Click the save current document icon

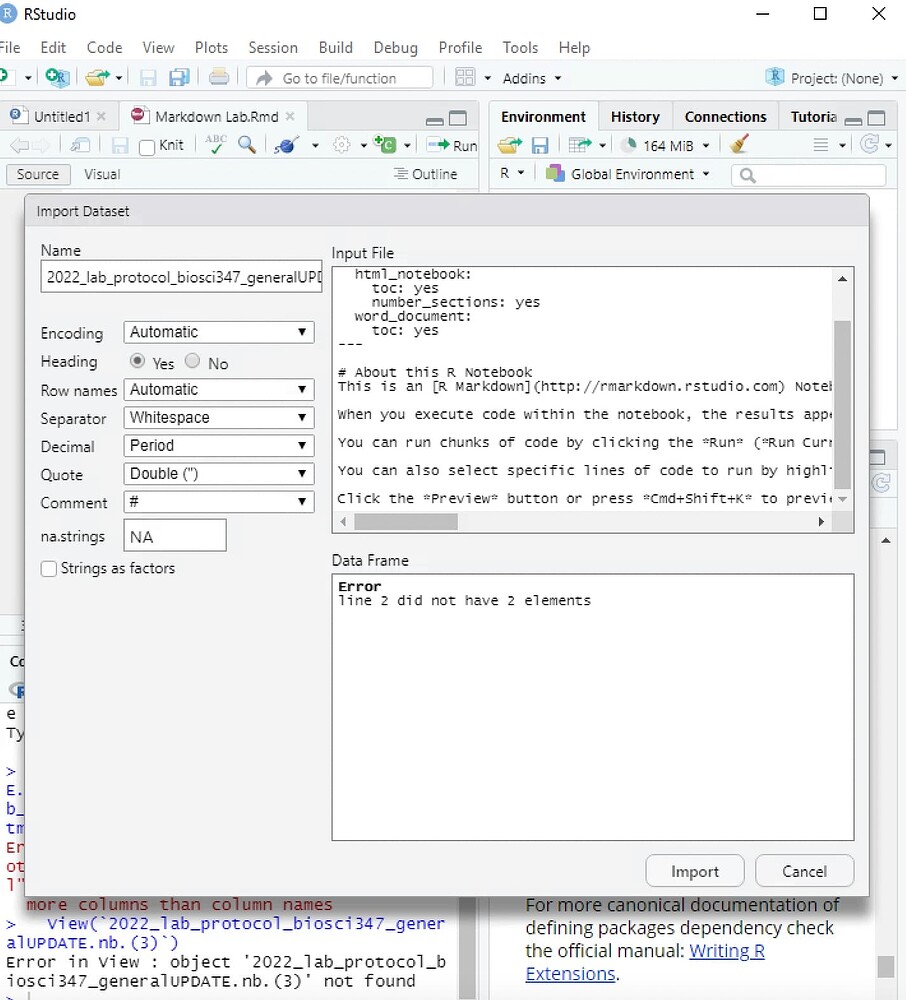[x=146, y=78]
